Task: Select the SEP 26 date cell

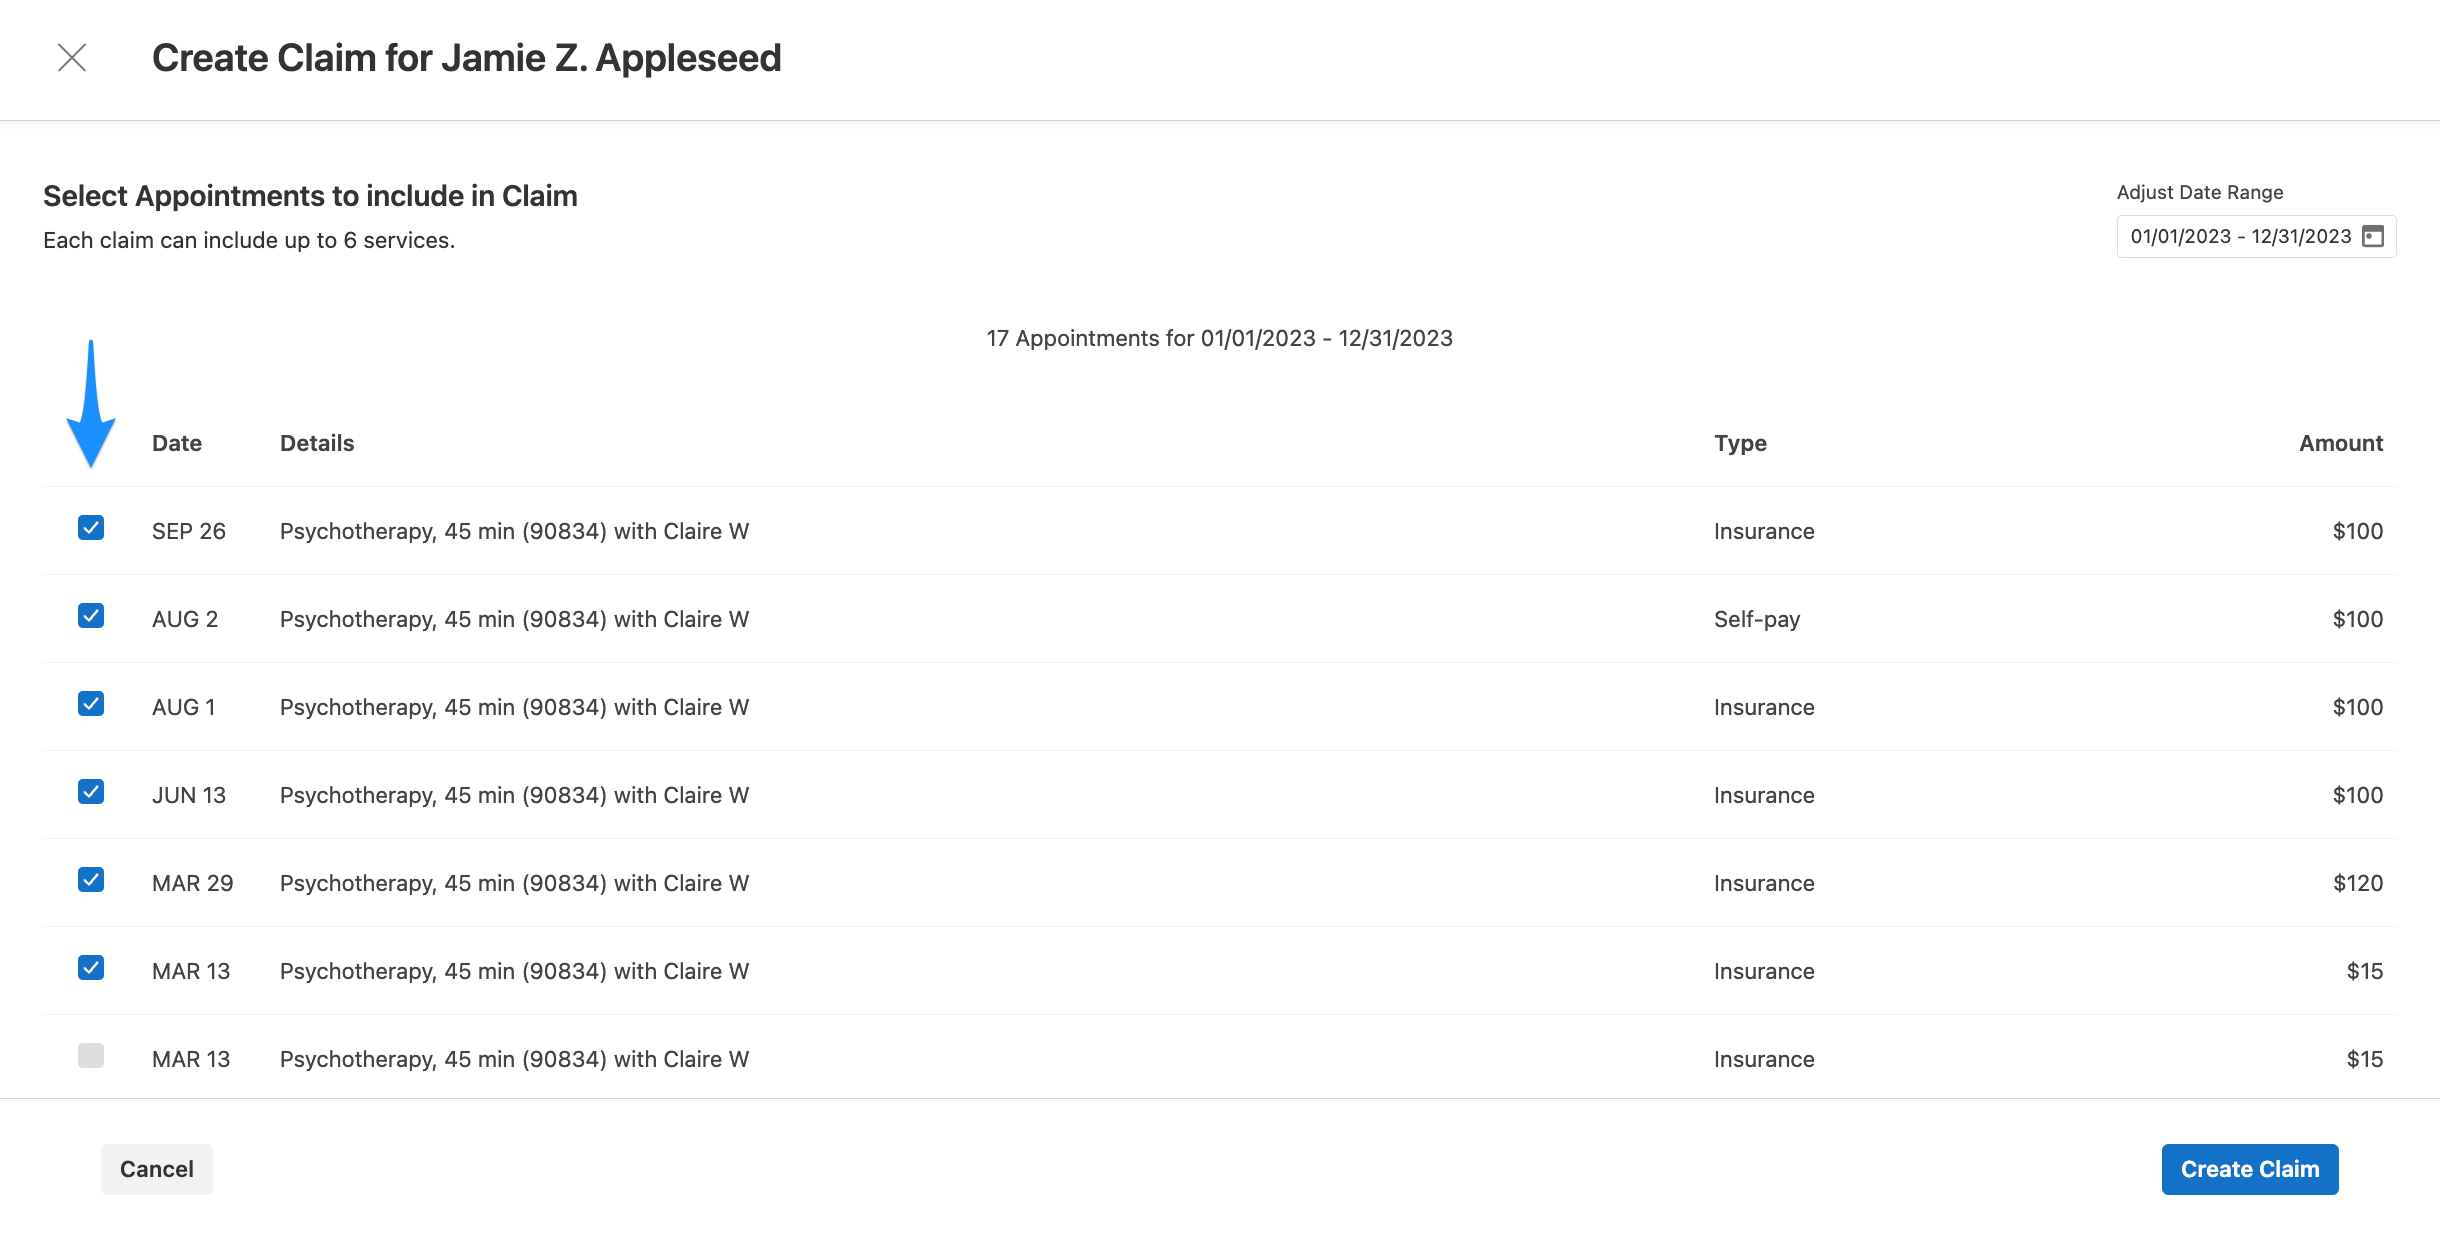Action: 189,531
